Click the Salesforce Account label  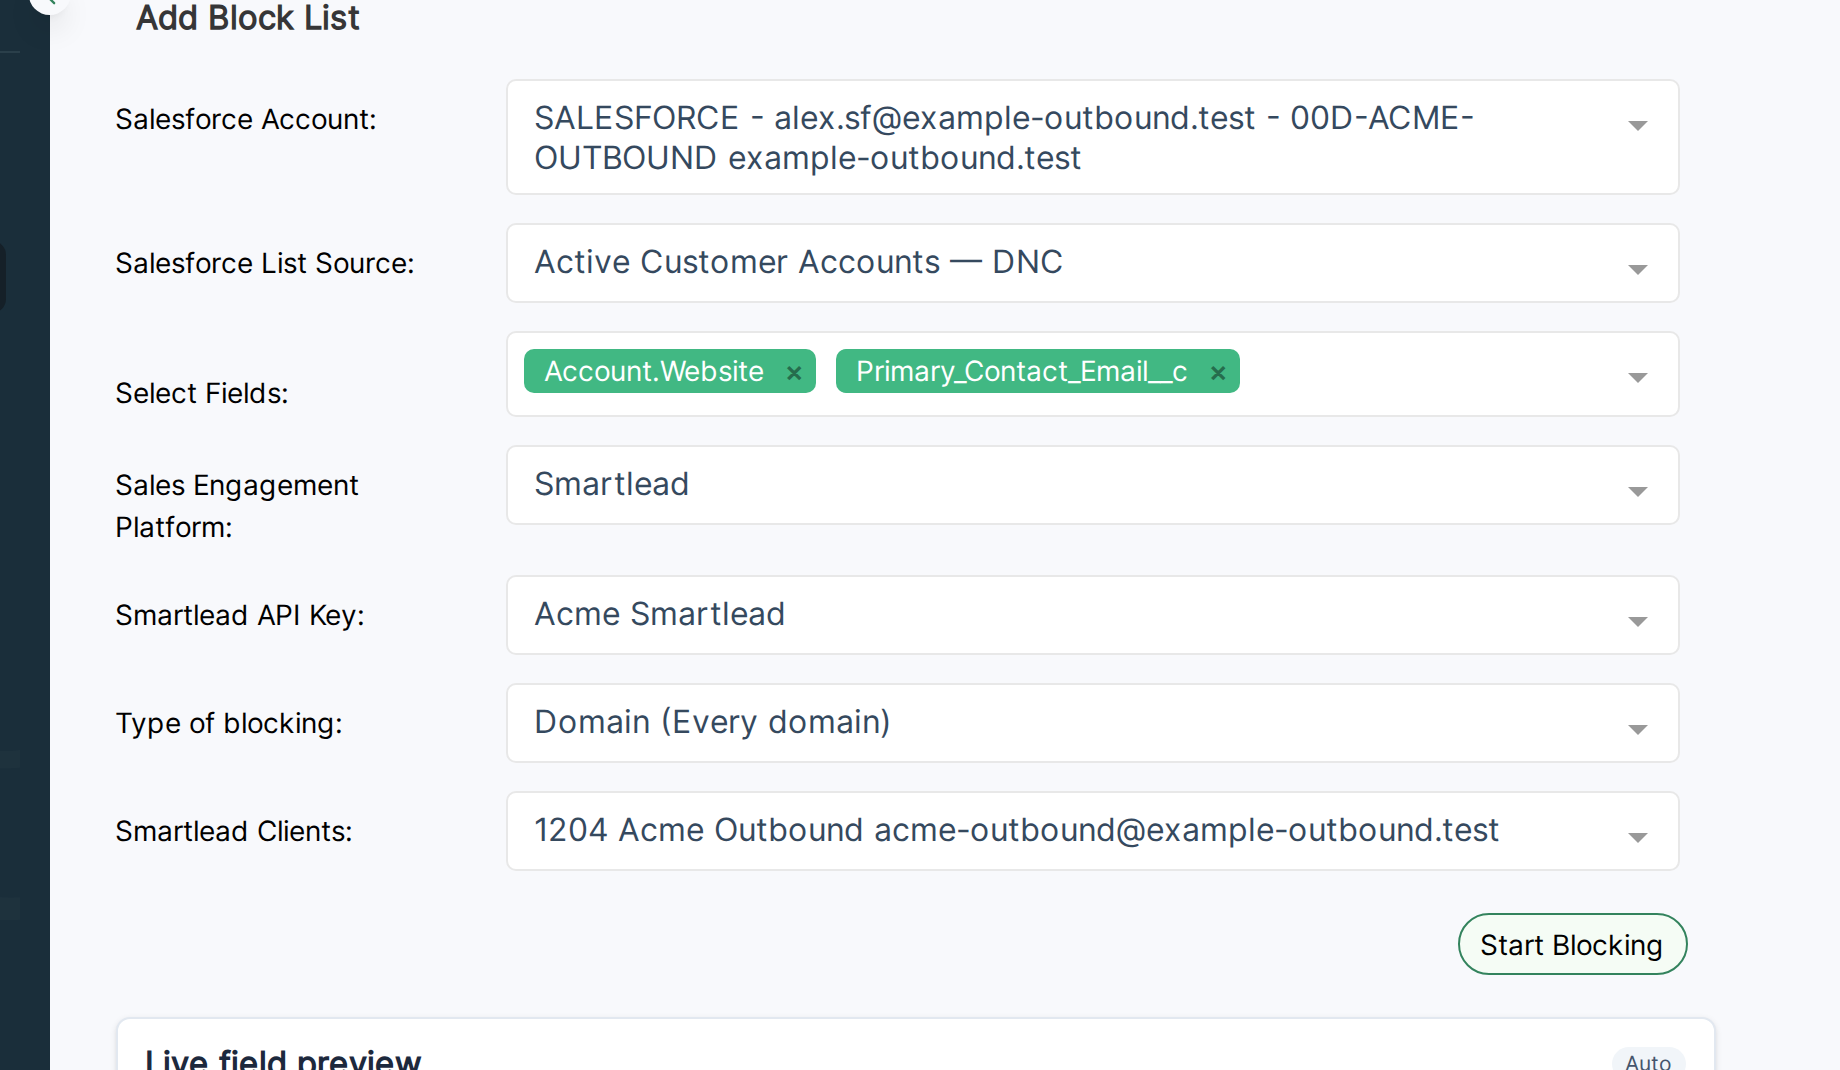(246, 119)
